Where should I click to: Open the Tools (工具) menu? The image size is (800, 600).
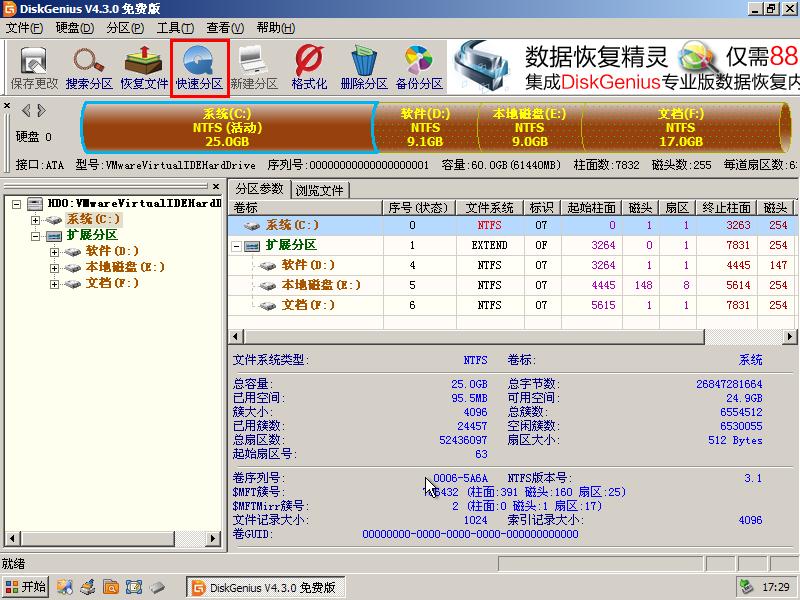click(175, 28)
